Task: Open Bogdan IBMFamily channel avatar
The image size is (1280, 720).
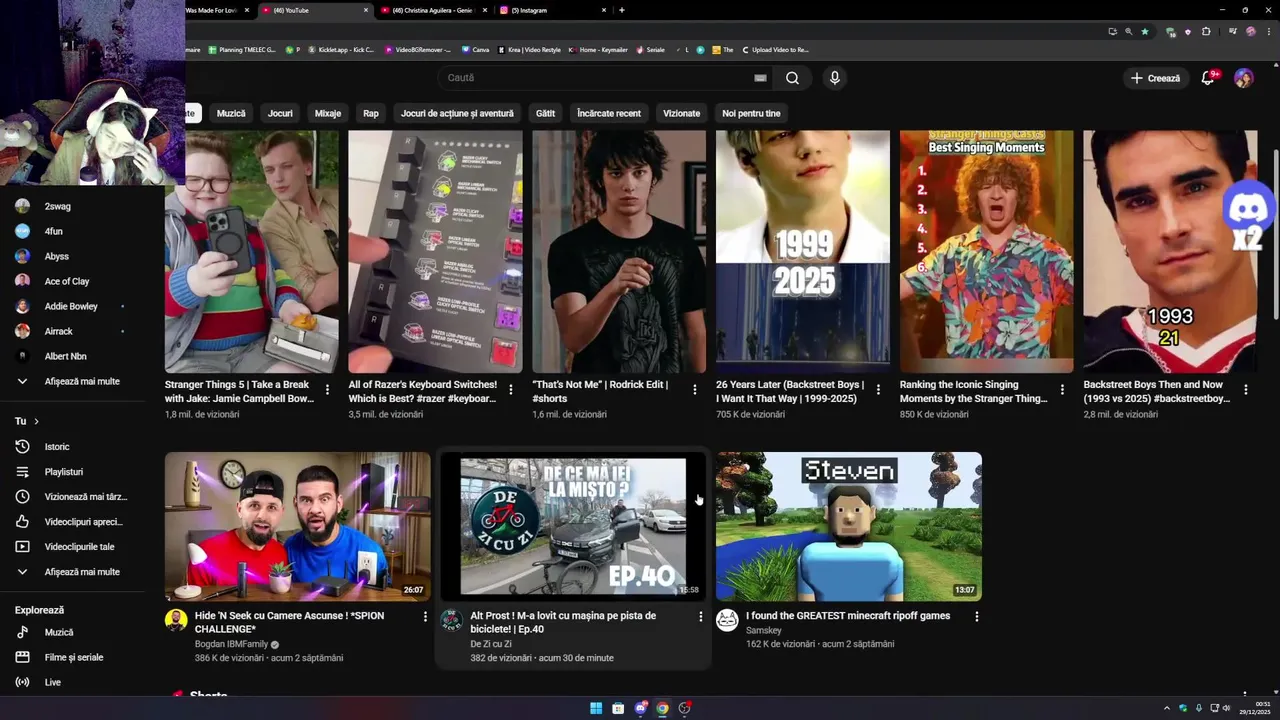Action: 176,620
